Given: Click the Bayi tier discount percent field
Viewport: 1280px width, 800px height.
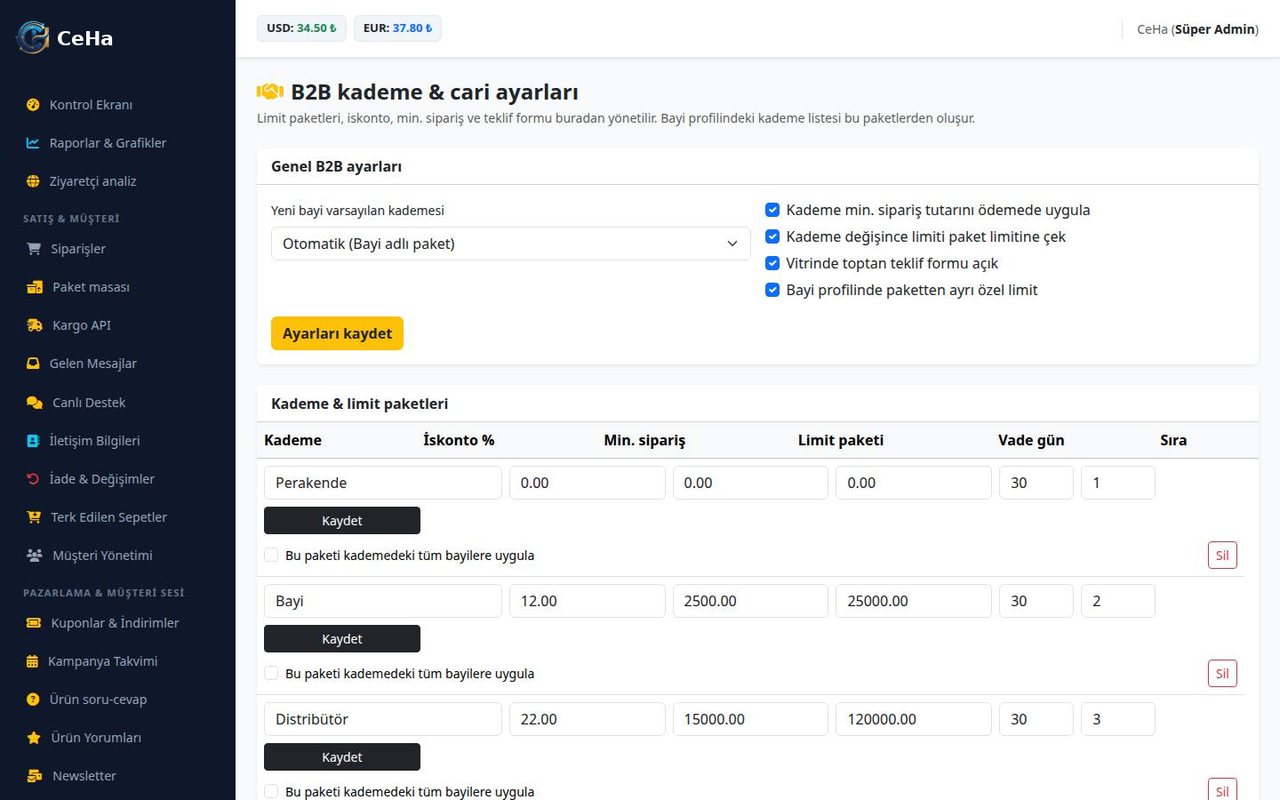Looking at the screenshot, I should click(587, 601).
